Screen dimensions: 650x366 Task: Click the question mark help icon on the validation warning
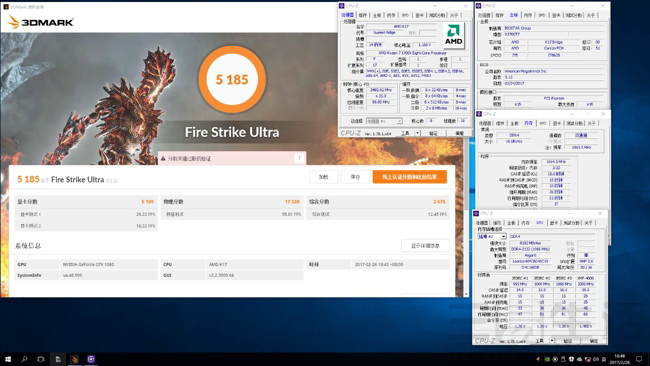pyautogui.click(x=299, y=158)
